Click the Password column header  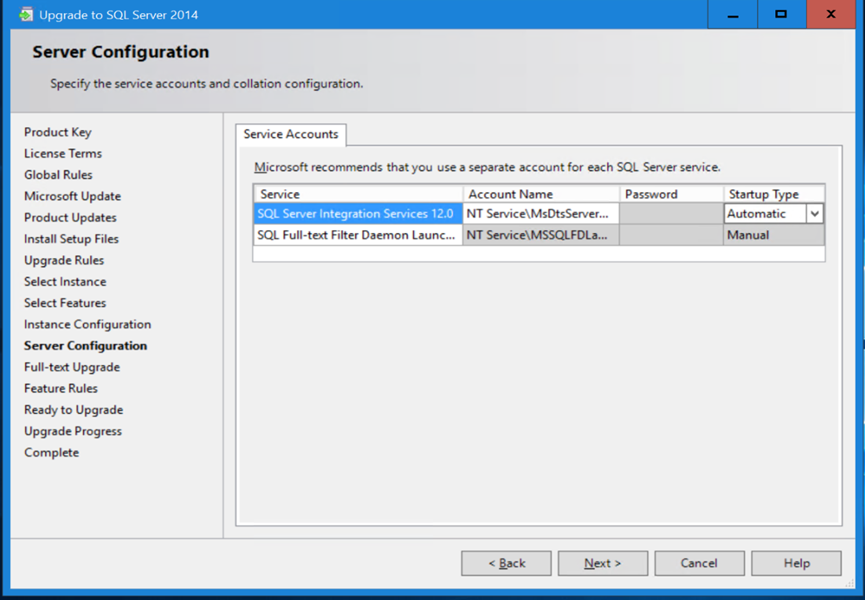[671, 194]
